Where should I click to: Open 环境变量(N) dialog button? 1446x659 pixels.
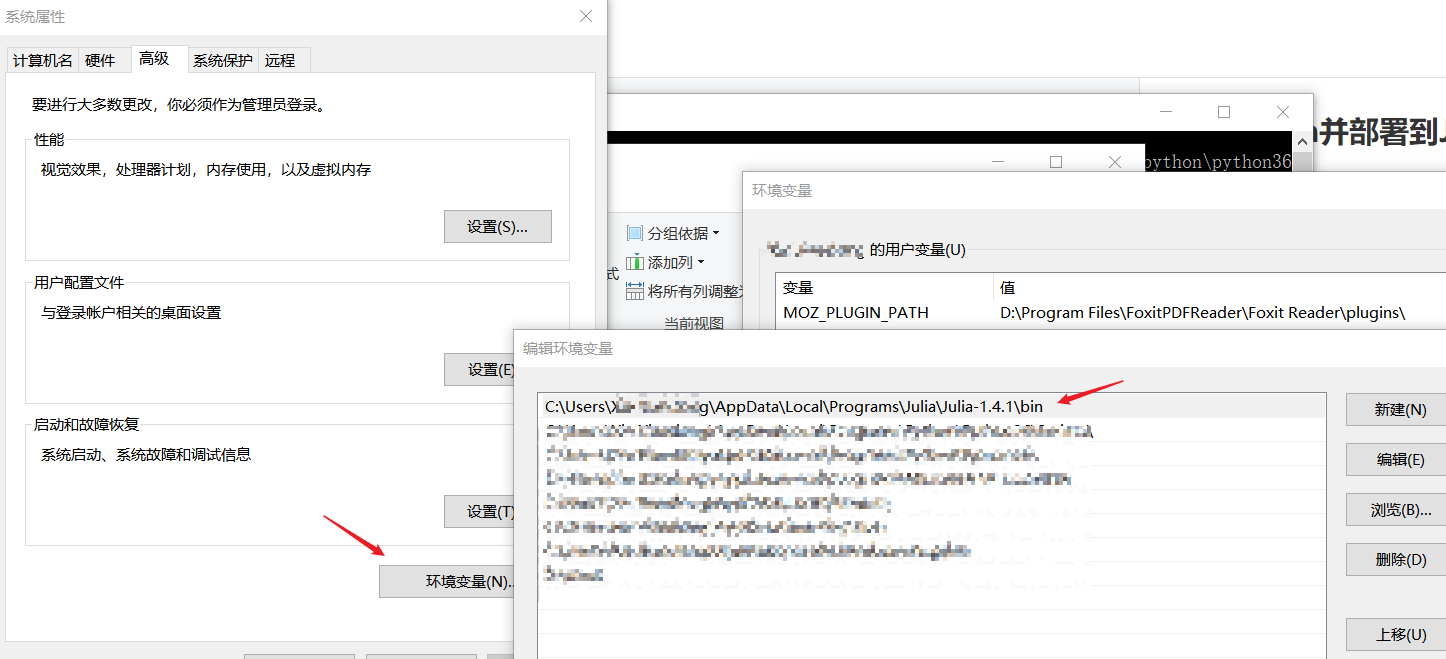tap(446, 581)
